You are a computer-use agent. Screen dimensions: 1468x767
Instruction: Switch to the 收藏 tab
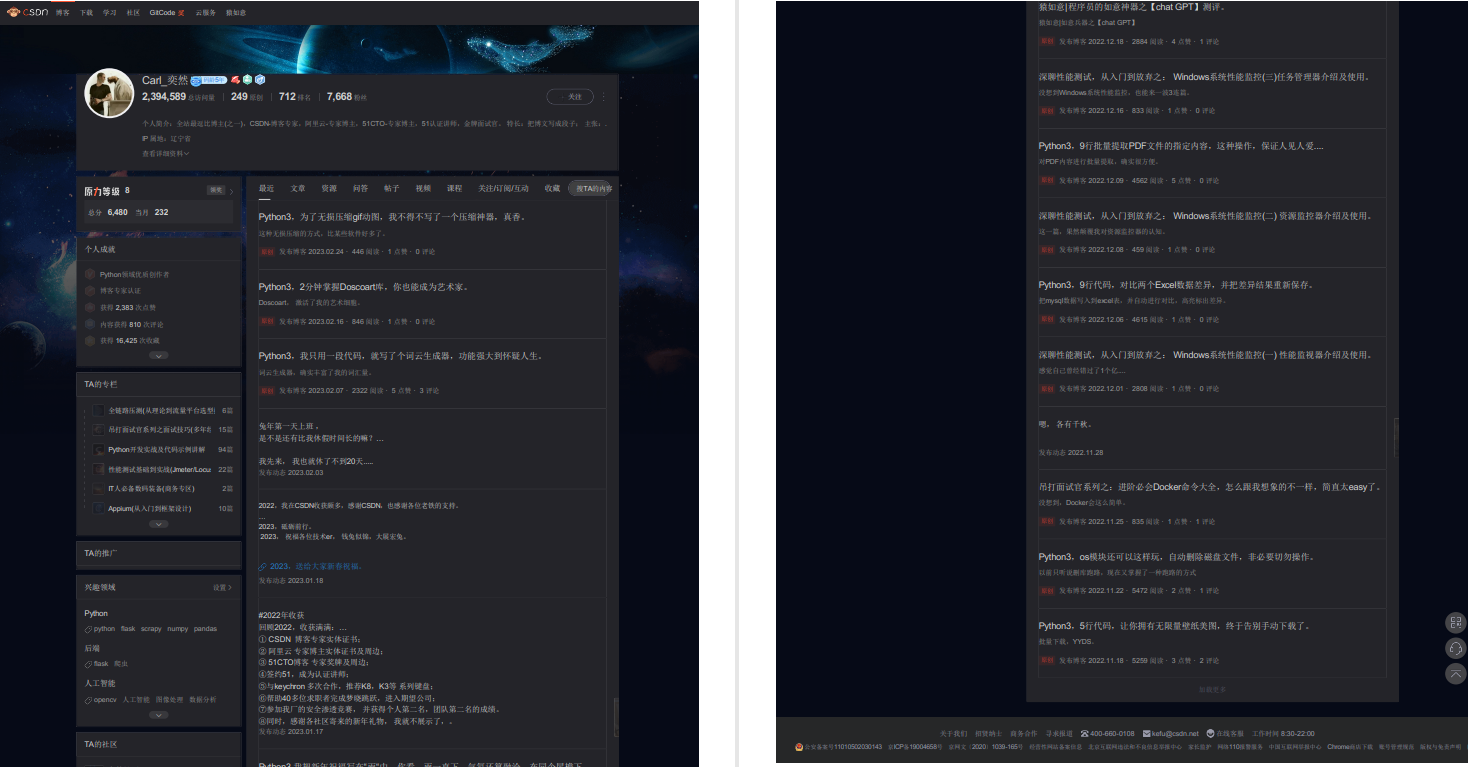[552, 188]
